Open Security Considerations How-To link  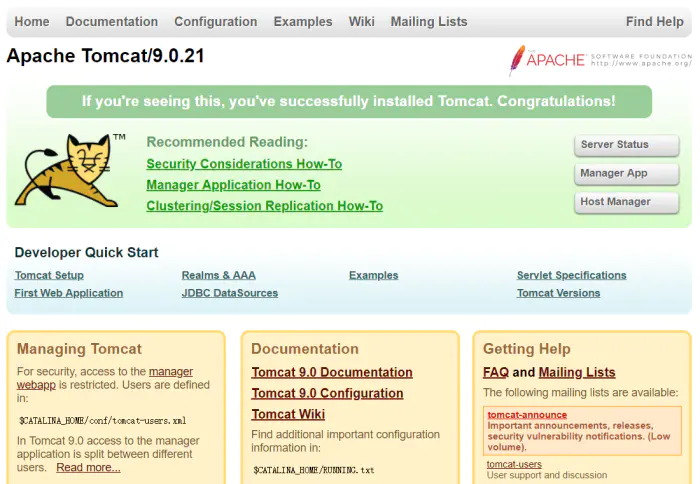(244, 164)
